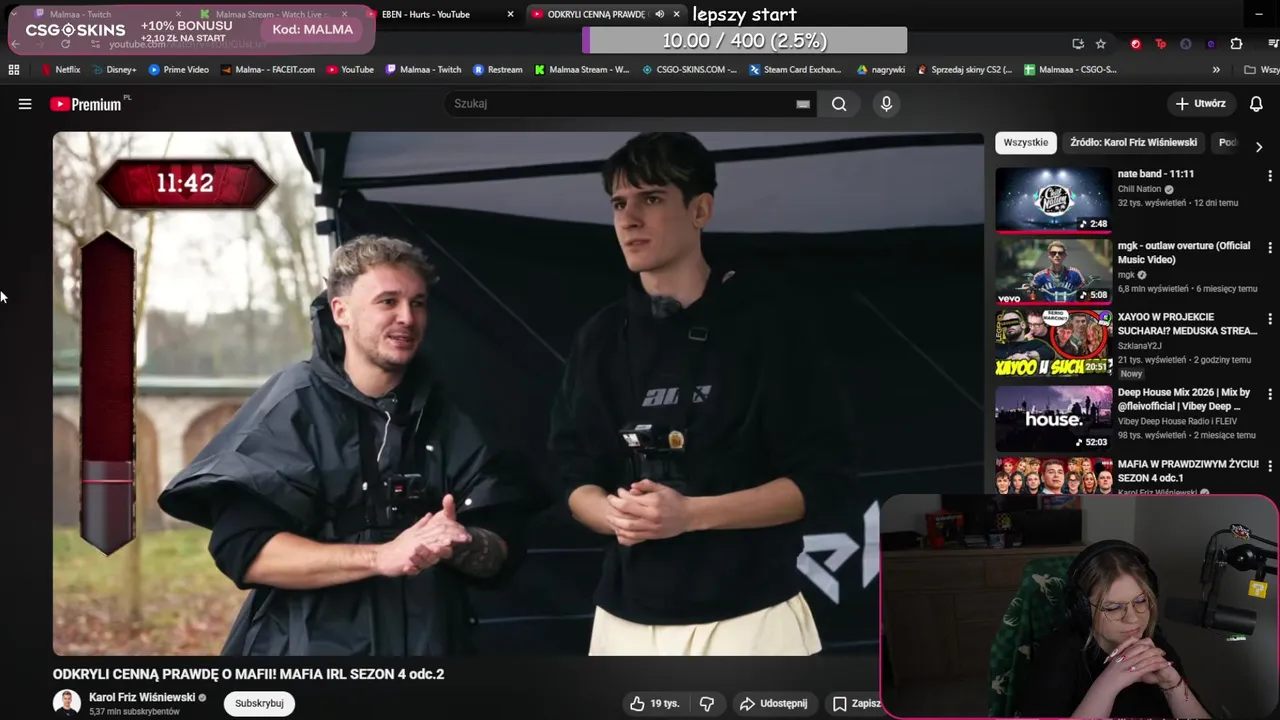Click the red Opera-style extension icon
The image size is (1280, 720).
(1135, 44)
